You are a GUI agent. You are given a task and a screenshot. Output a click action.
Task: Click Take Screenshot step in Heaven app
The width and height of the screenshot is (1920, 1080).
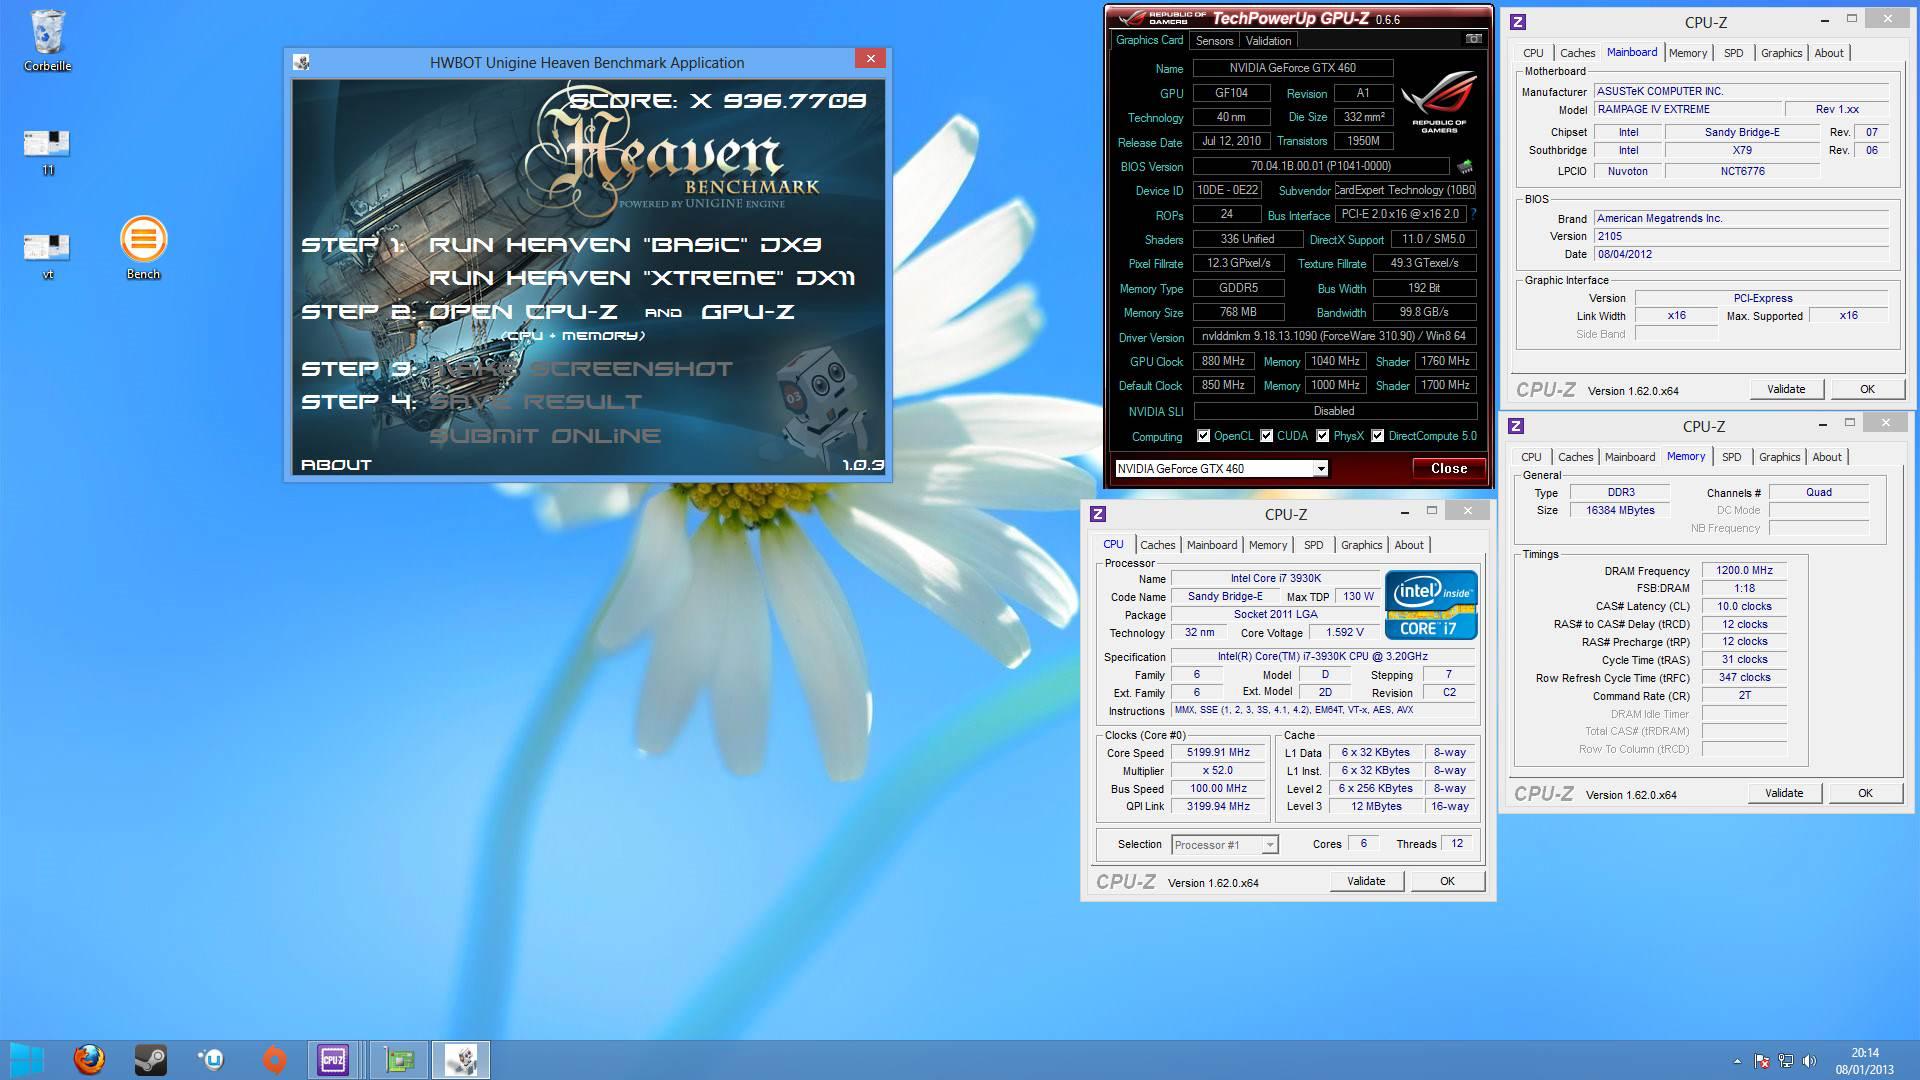click(581, 369)
